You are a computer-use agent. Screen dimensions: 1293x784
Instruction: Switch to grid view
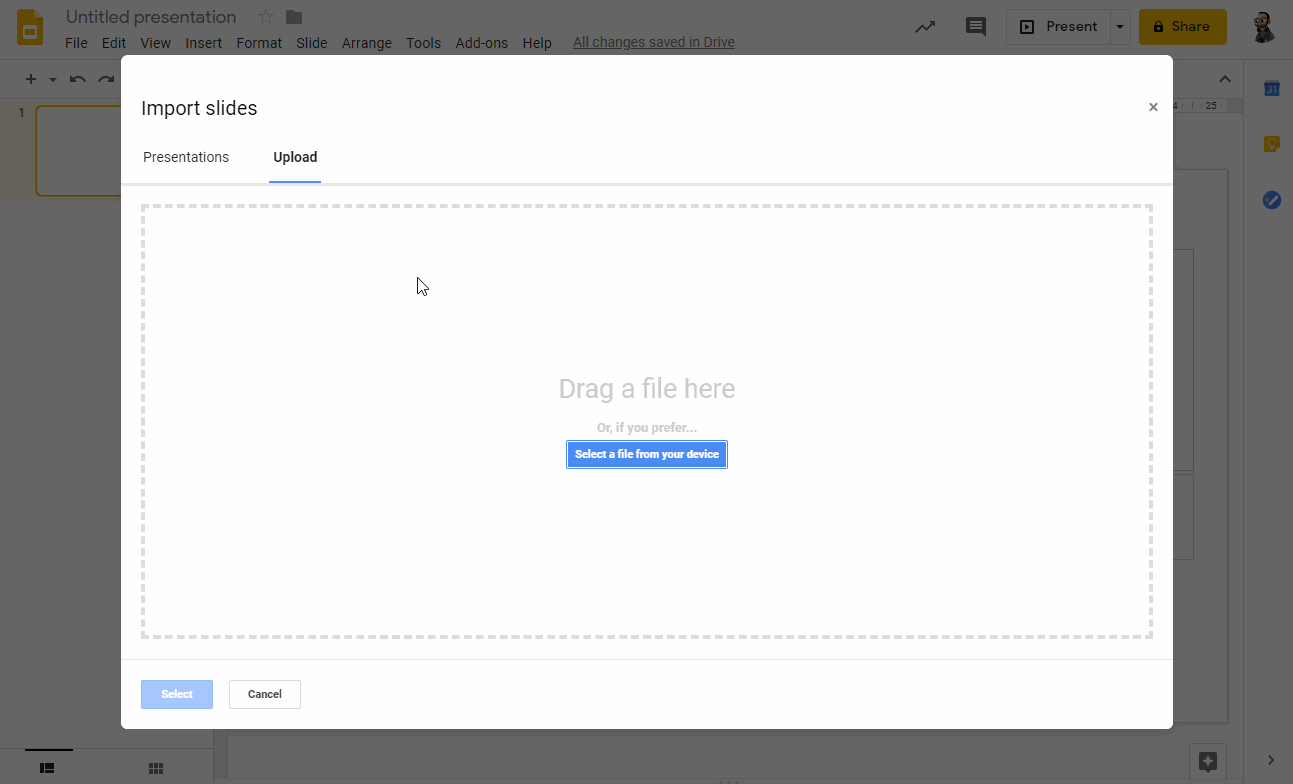click(x=156, y=768)
